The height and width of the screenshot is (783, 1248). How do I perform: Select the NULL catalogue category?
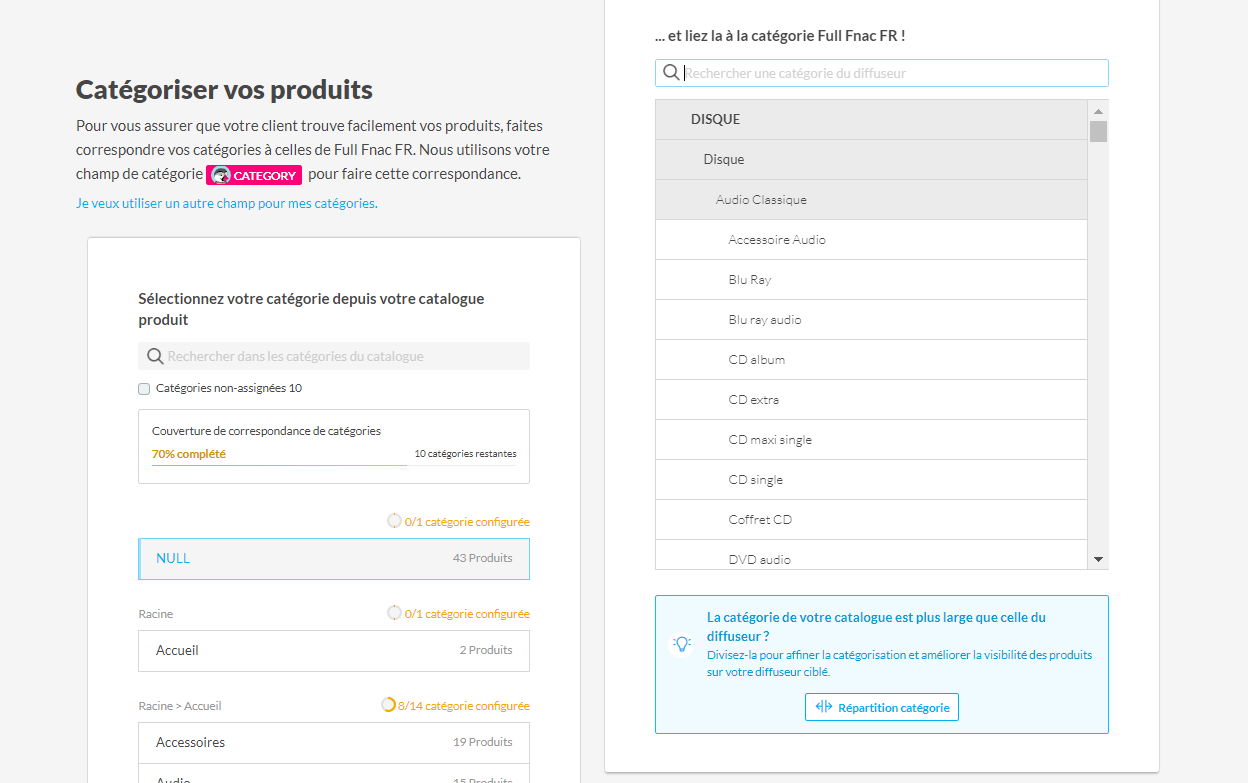(333, 559)
